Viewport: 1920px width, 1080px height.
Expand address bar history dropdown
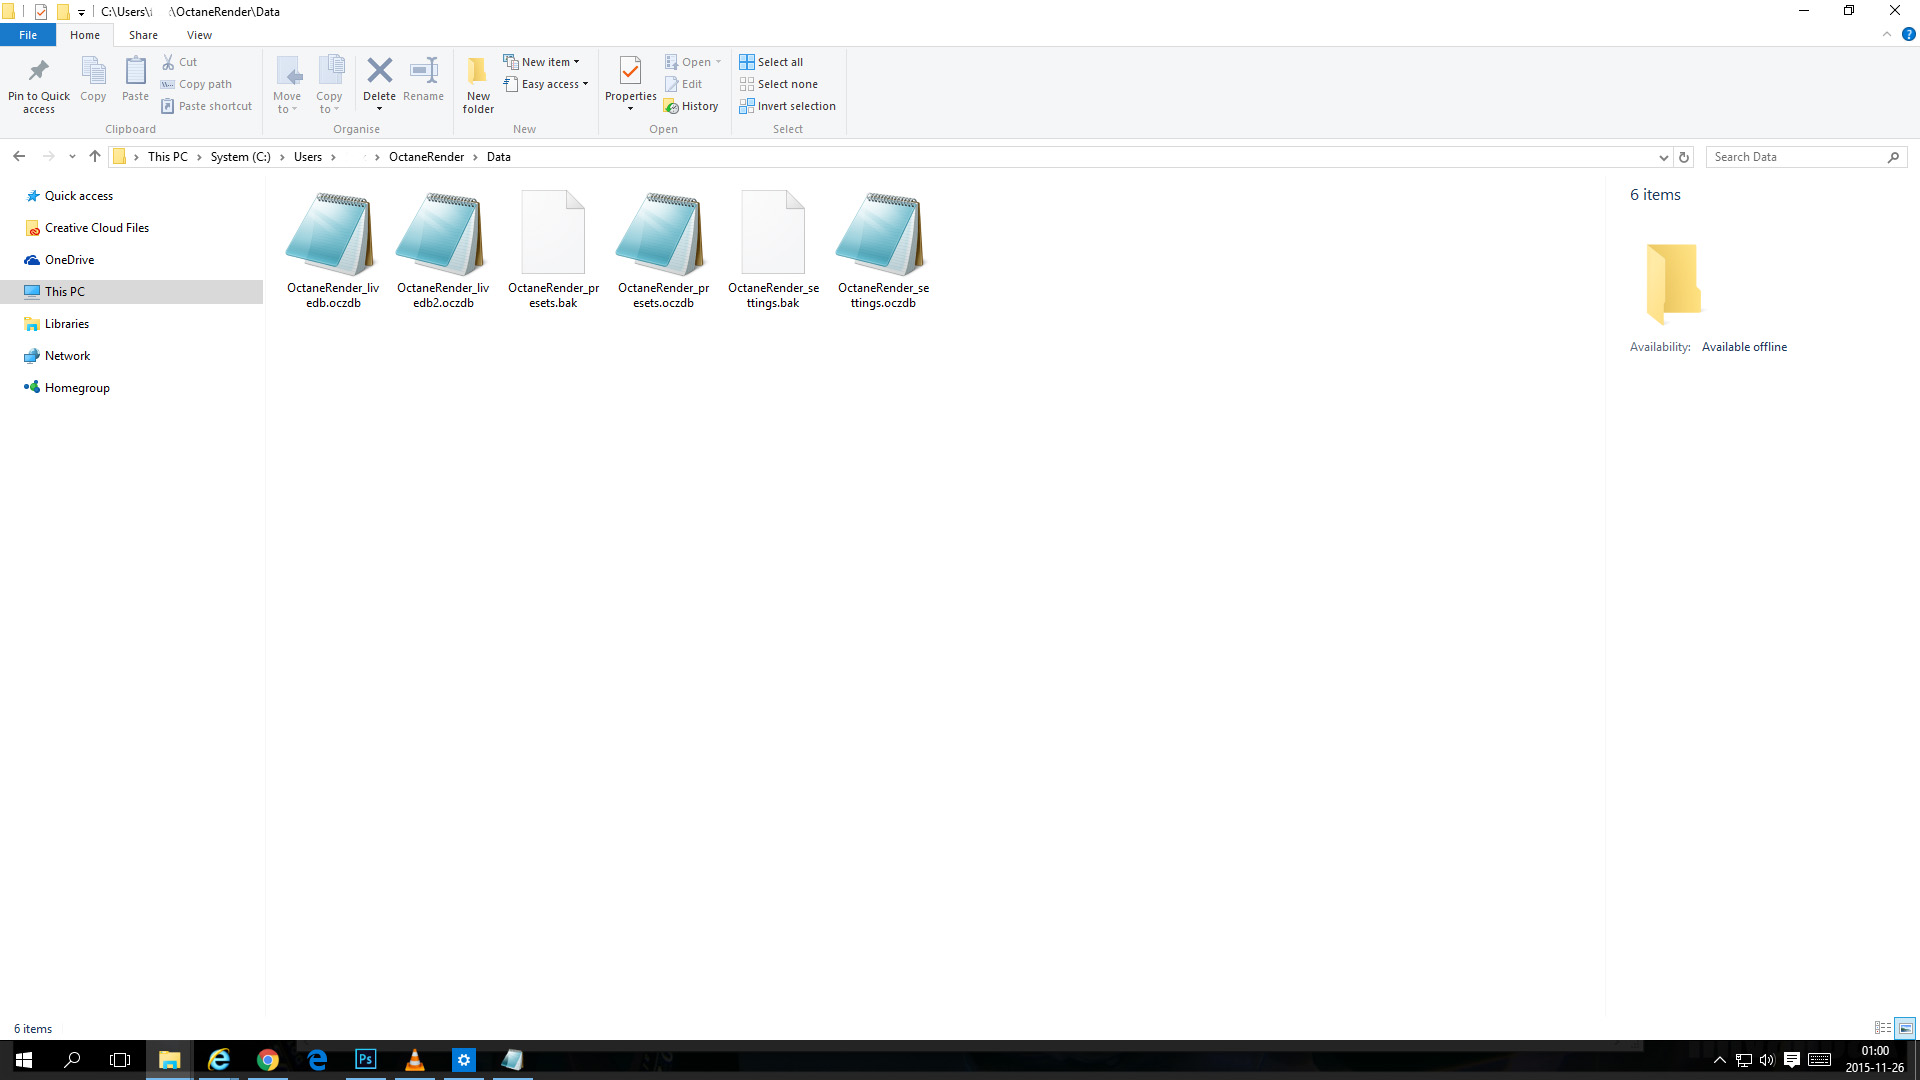tap(1663, 157)
